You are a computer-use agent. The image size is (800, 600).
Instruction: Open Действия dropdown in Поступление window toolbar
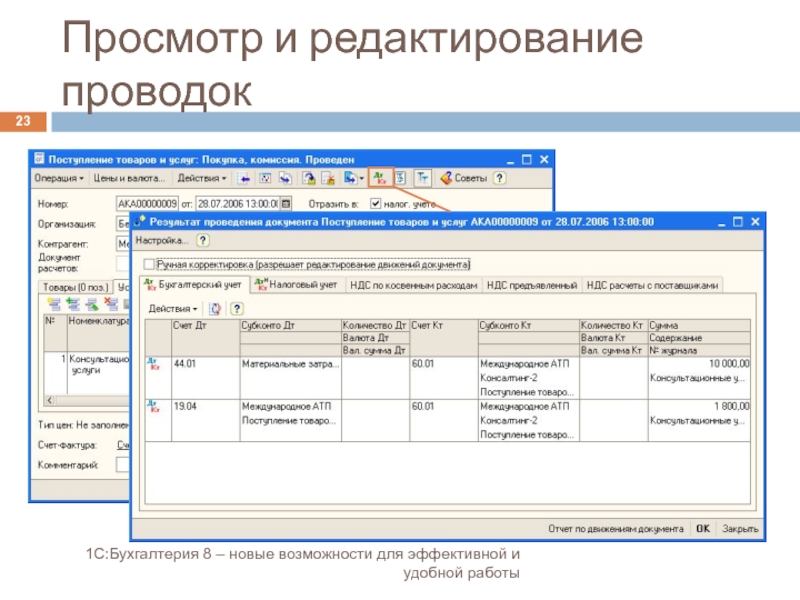tap(202, 178)
